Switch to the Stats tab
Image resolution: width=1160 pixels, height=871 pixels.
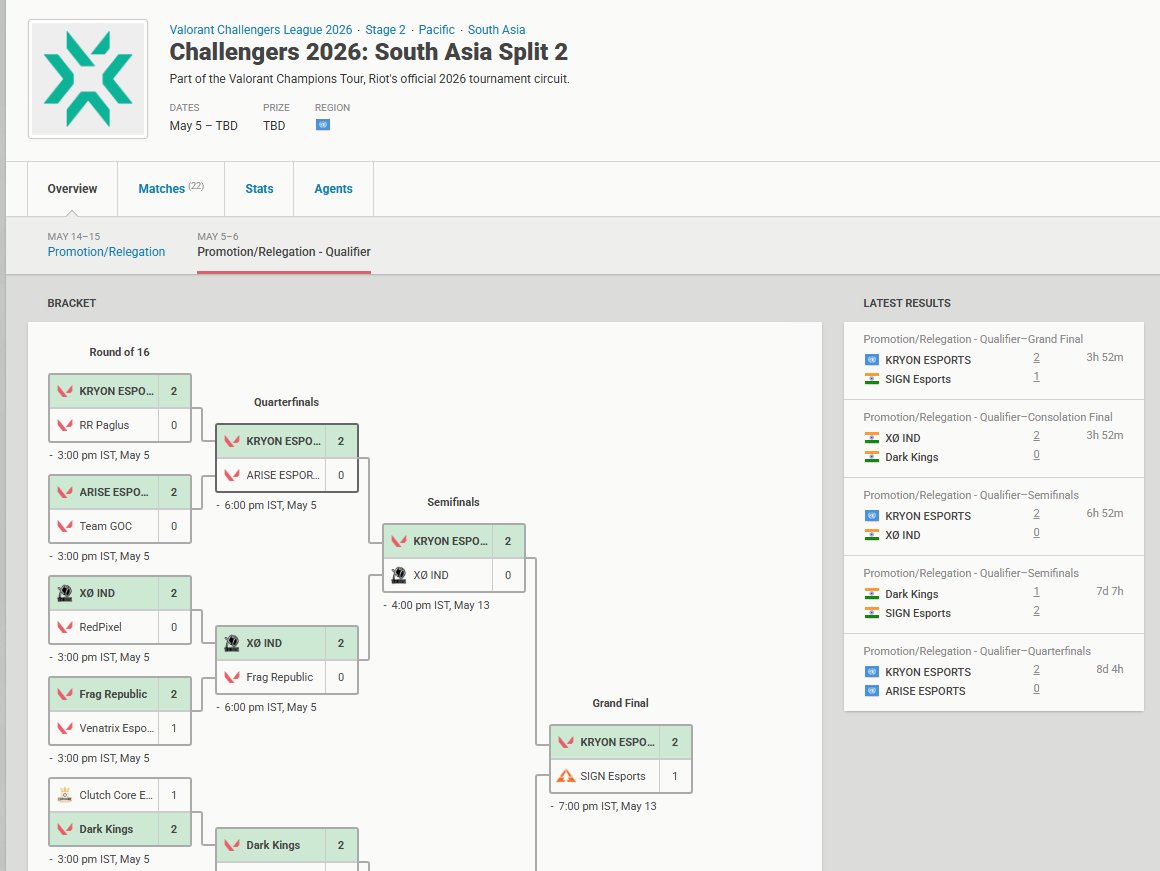[259, 189]
